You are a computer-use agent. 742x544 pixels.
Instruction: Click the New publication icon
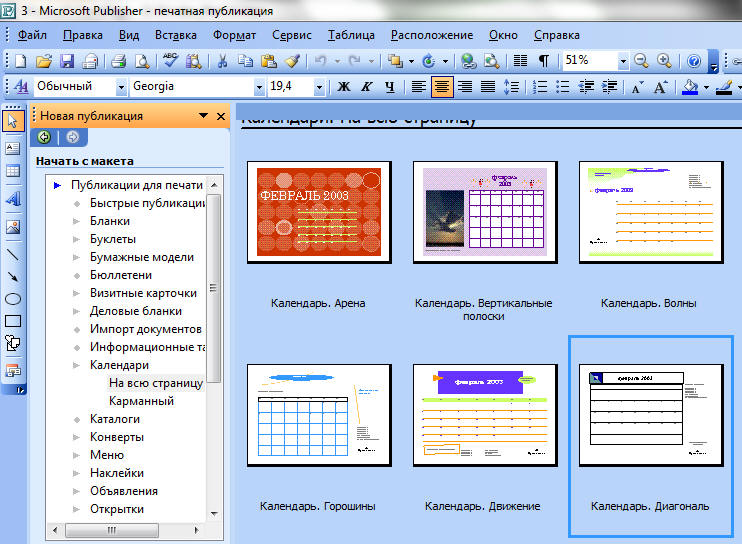21,61
